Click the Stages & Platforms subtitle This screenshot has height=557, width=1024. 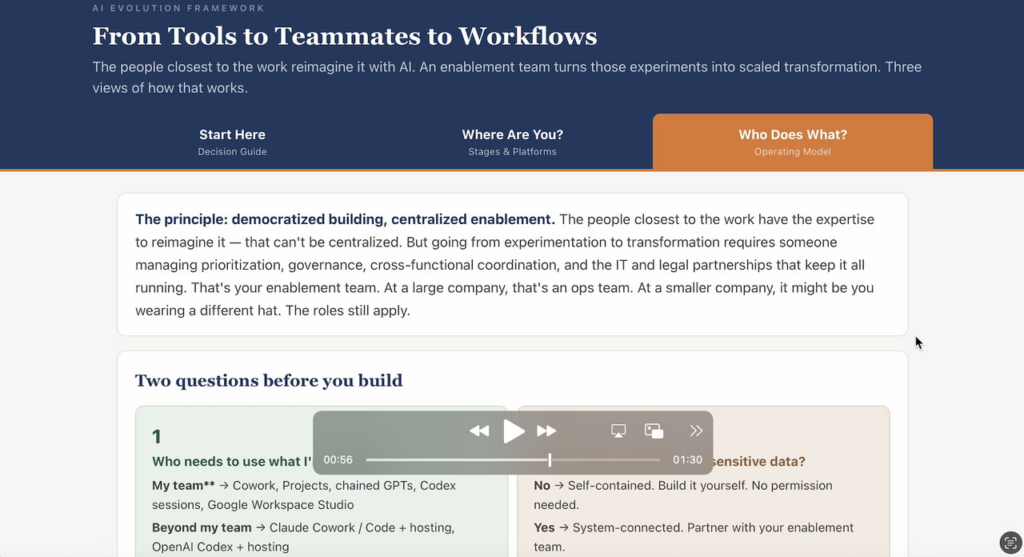tap(512, 151)
